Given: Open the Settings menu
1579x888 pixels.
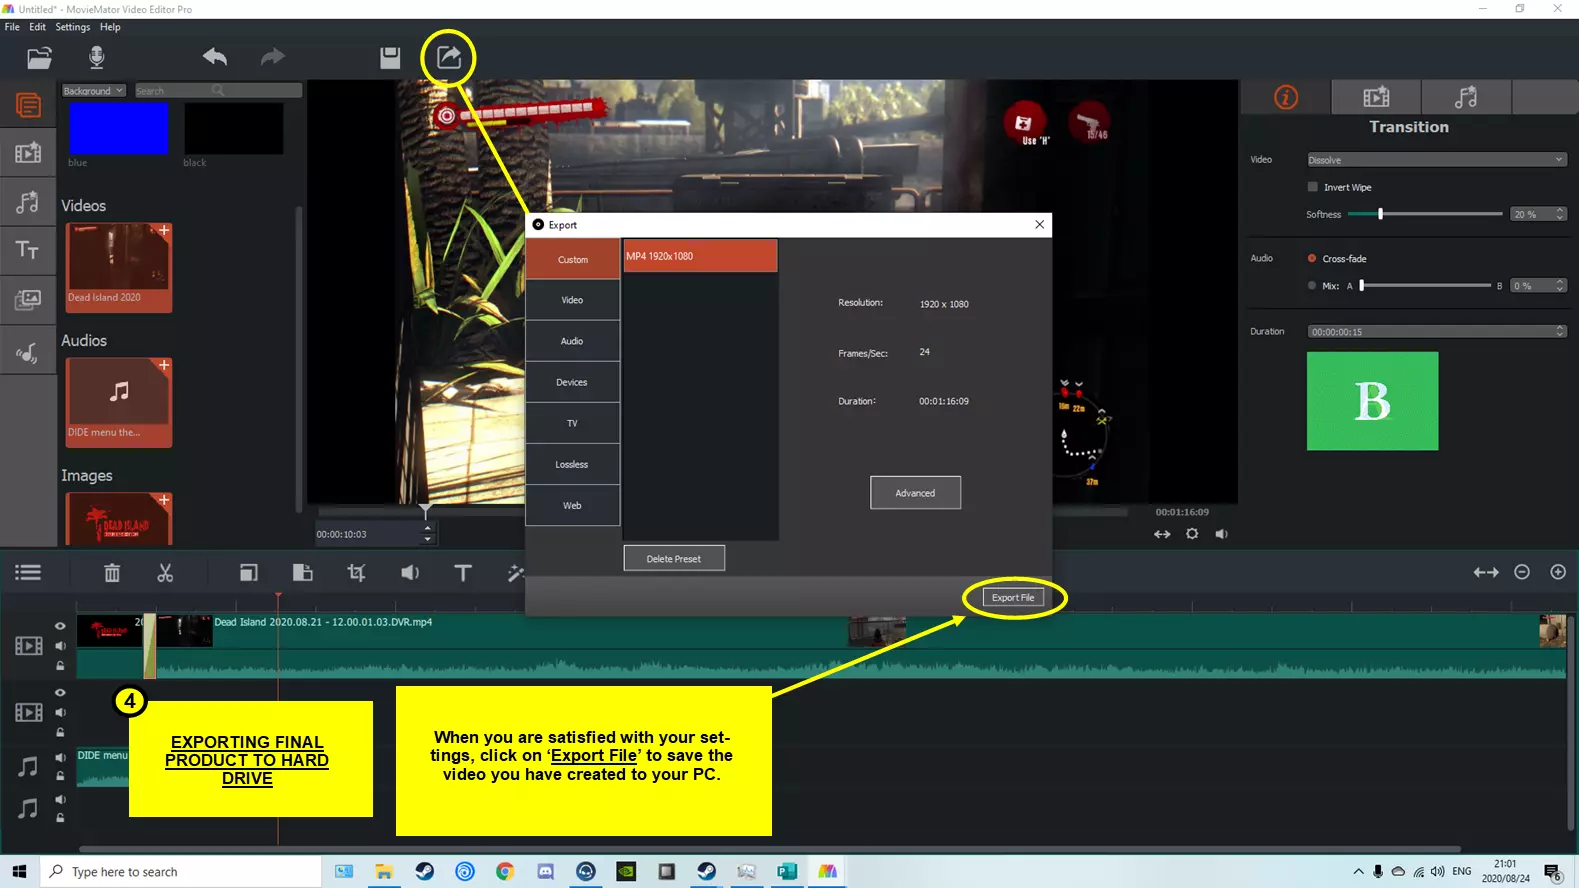Looking at the screenshot, I should coord(72,27).
